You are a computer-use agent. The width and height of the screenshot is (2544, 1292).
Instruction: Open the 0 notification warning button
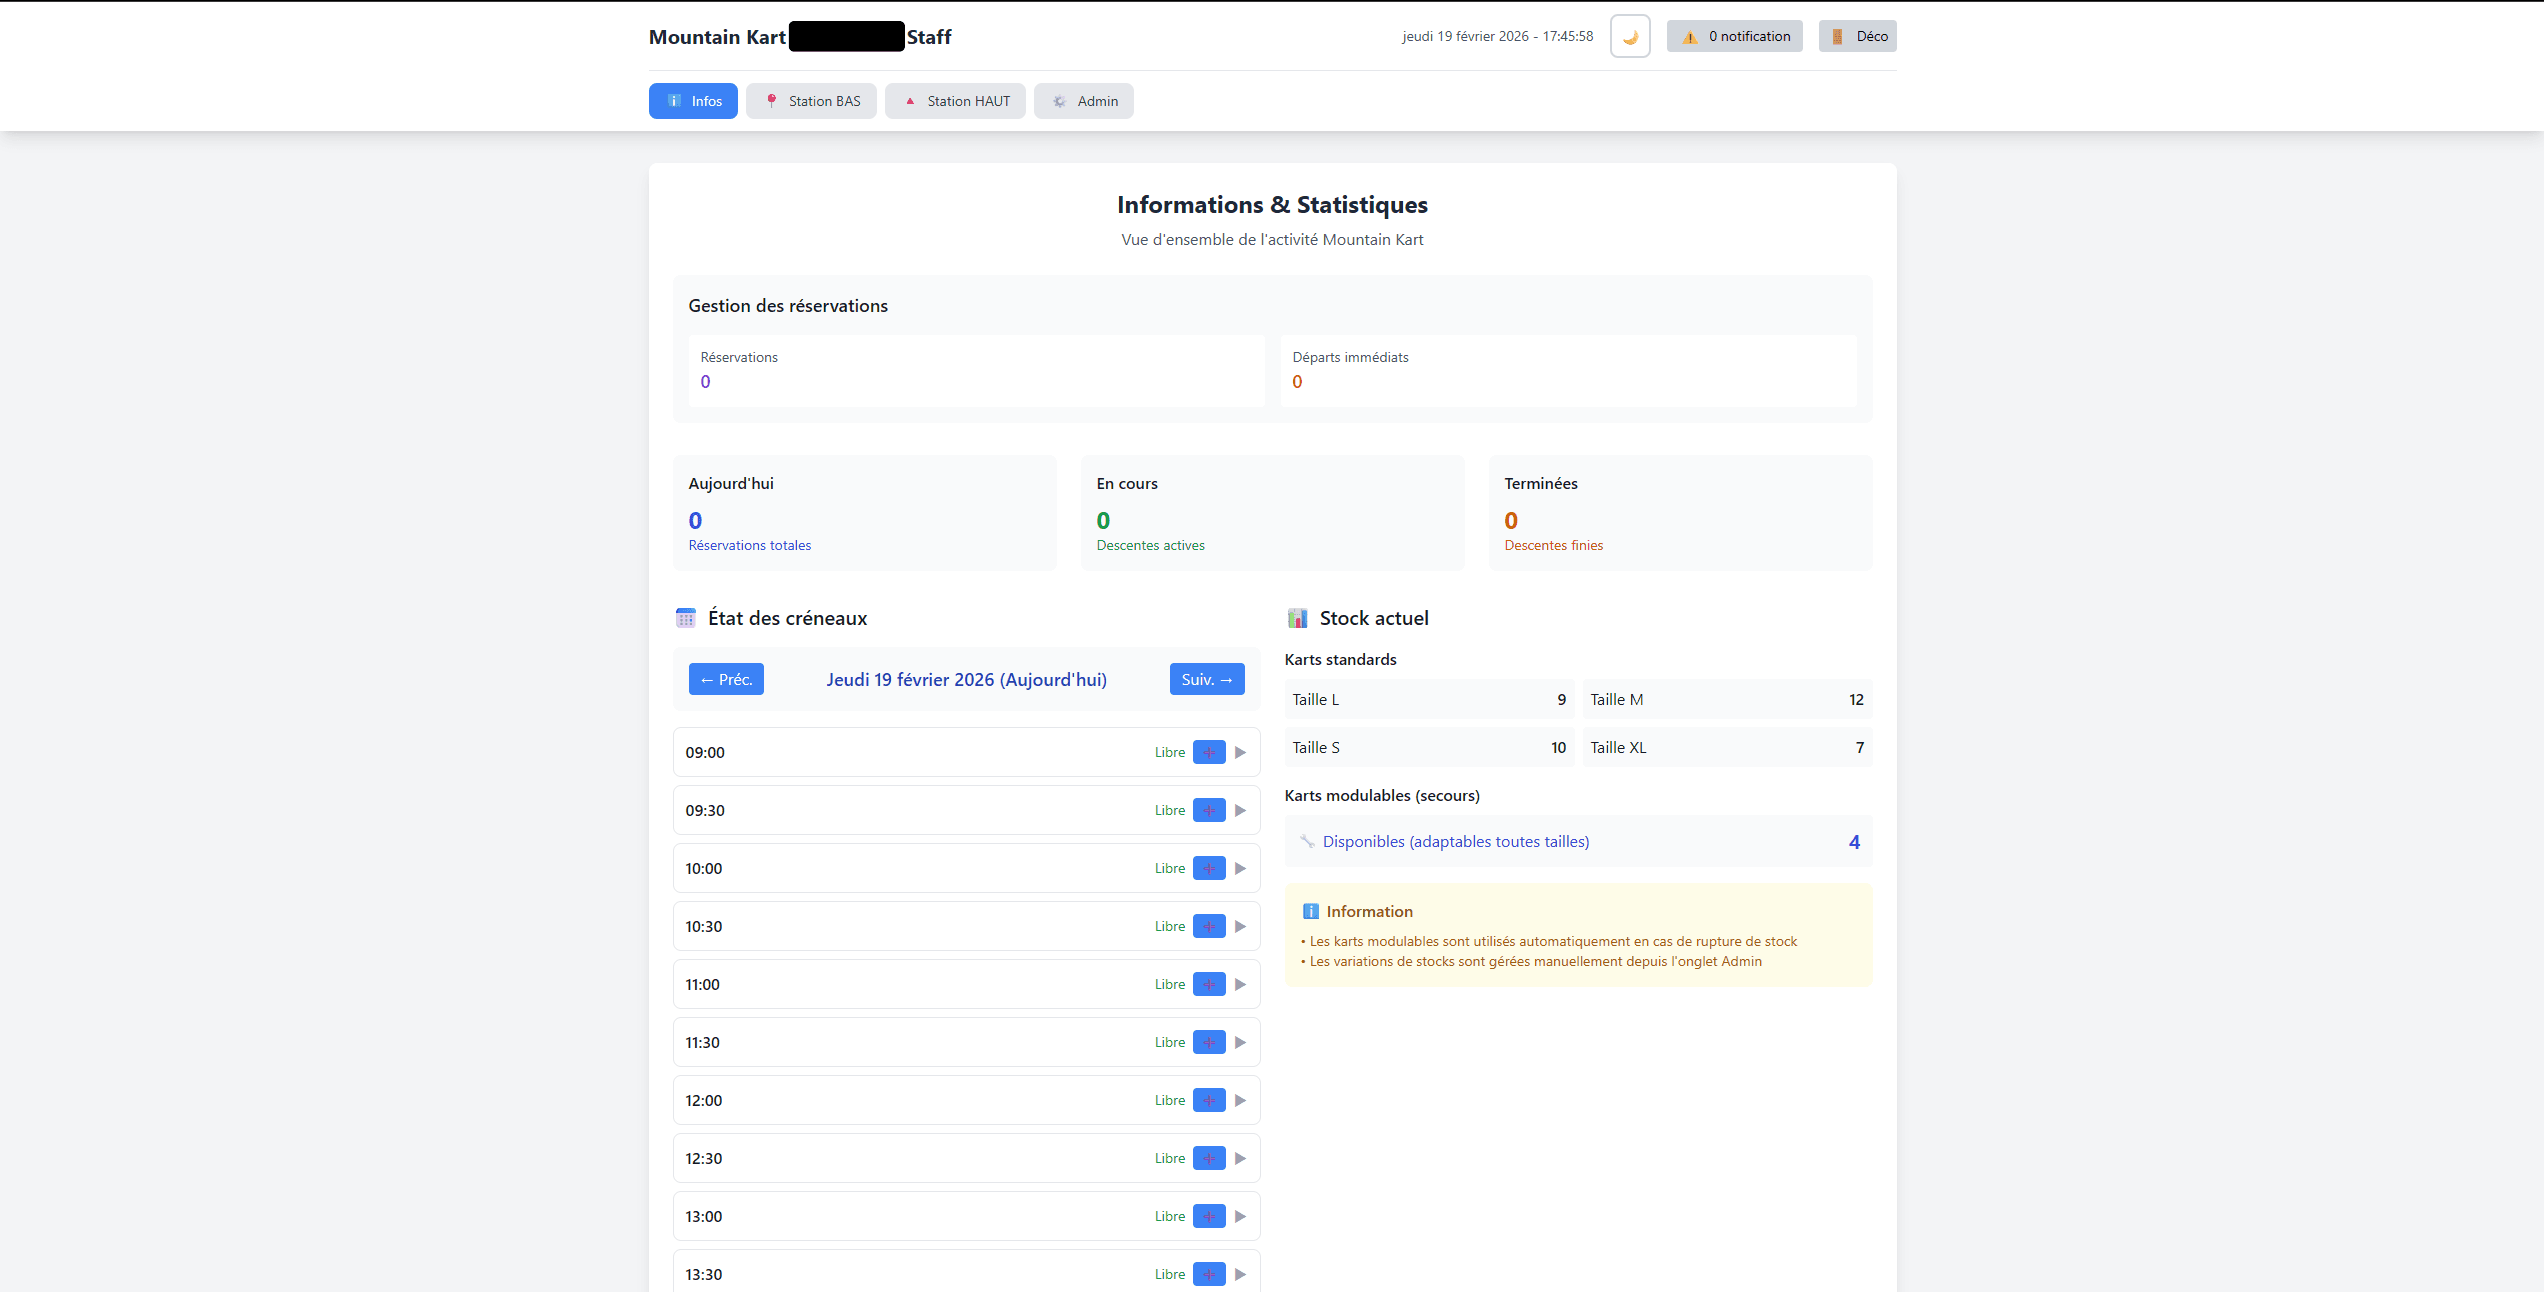click(1734, 37)
